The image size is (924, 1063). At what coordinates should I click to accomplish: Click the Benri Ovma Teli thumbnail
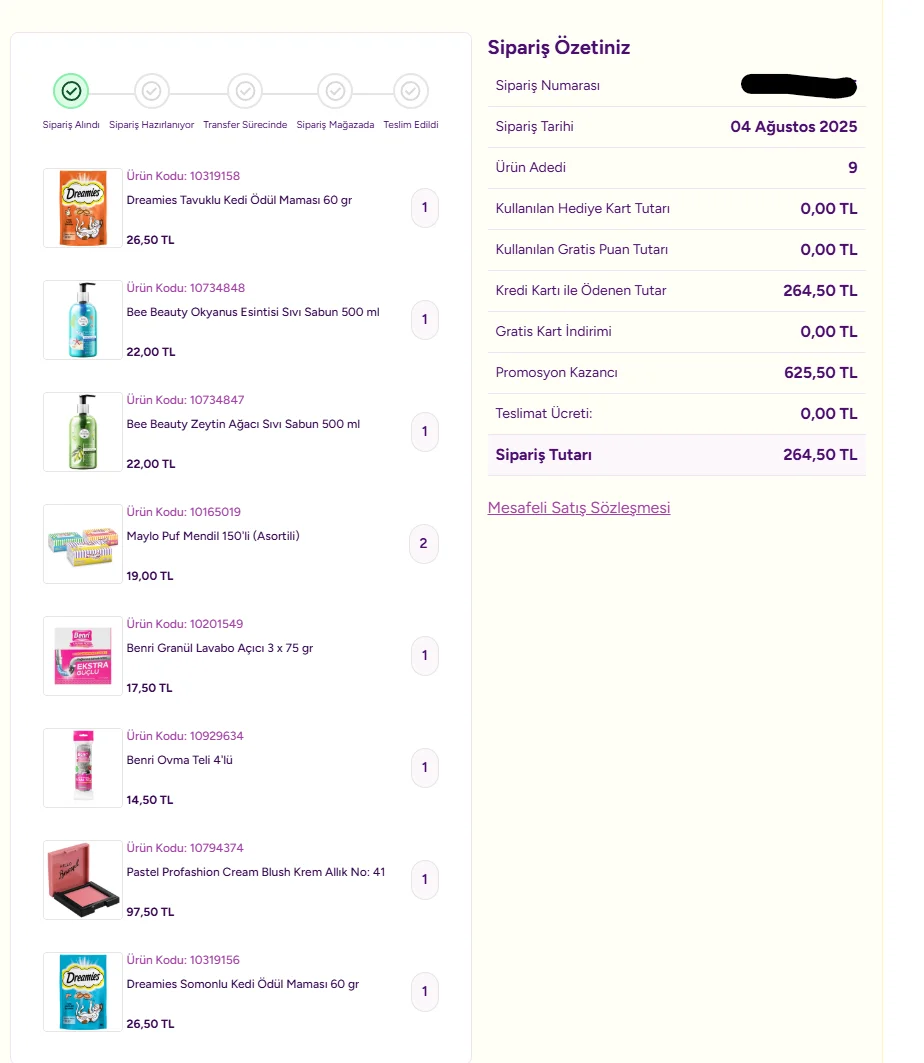(83, 768)
